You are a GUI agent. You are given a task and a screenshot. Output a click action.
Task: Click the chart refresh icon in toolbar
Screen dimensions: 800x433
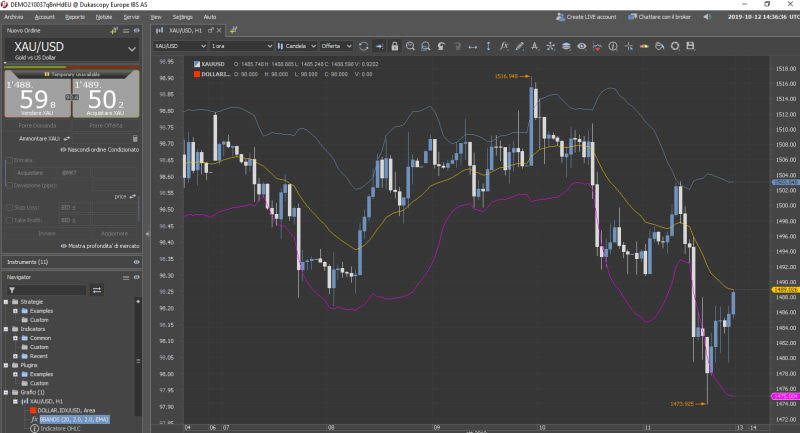363,46
